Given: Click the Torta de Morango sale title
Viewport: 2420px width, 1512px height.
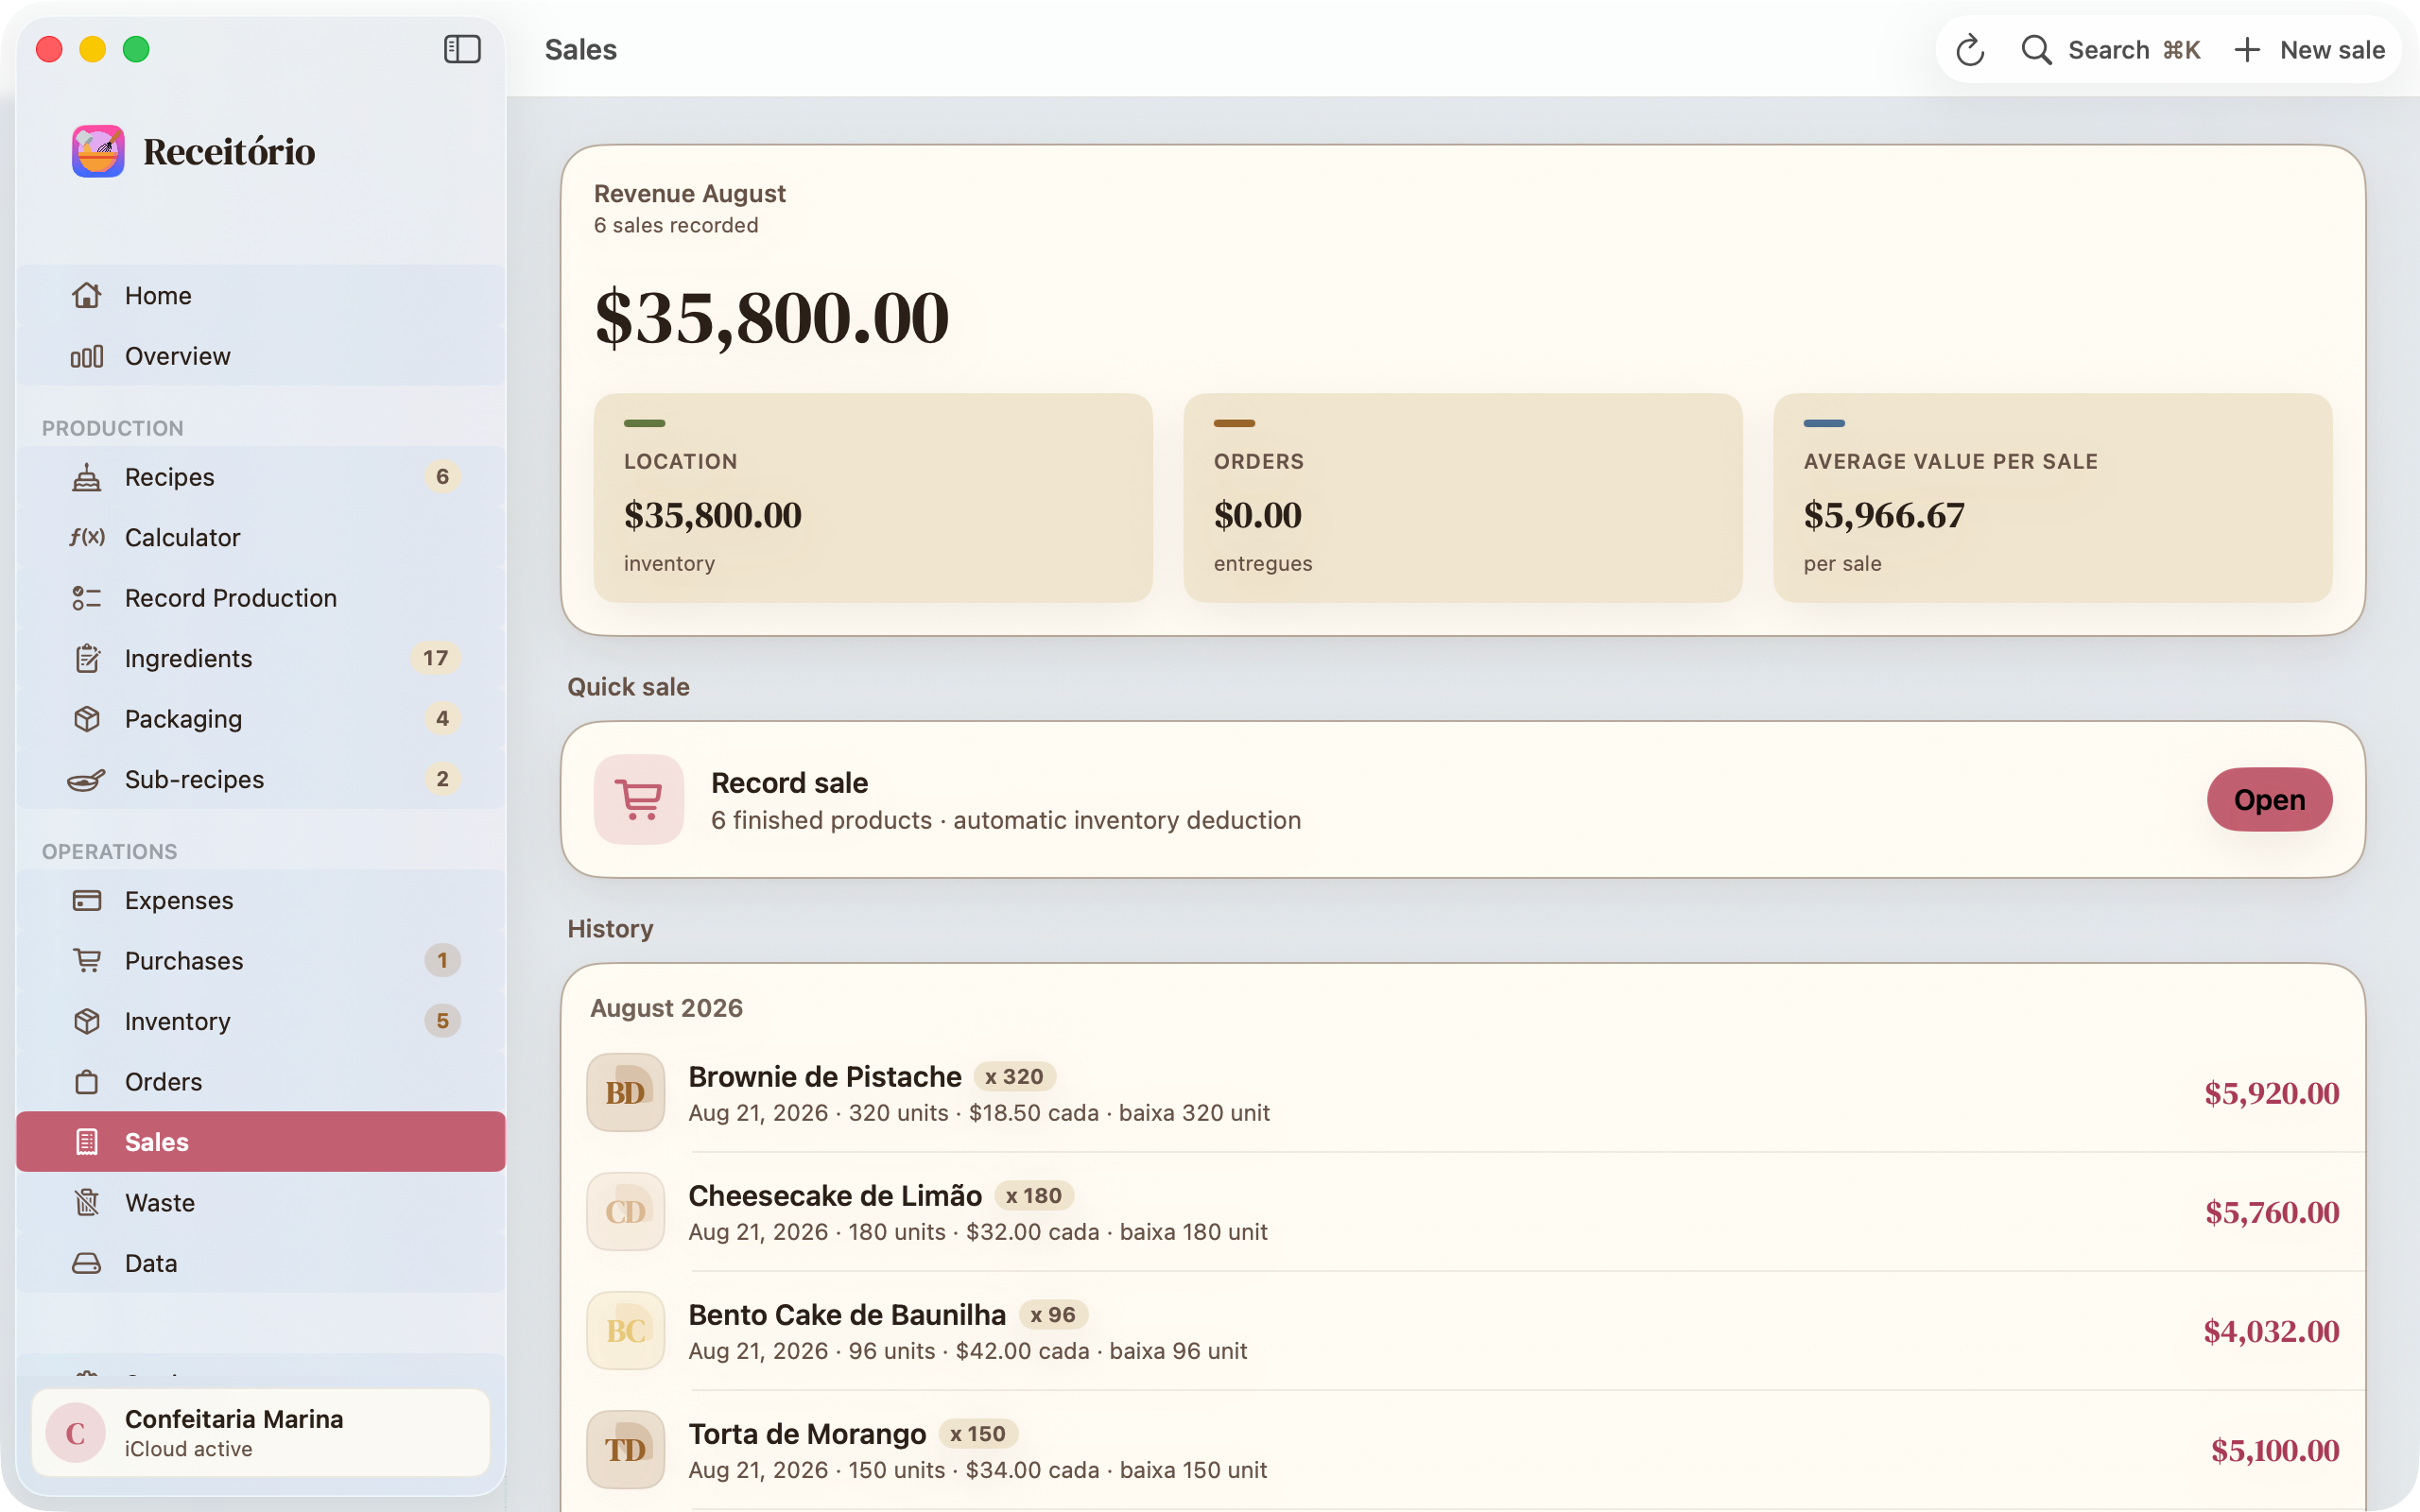Looking at the screenshot, I should point(807,1433).
